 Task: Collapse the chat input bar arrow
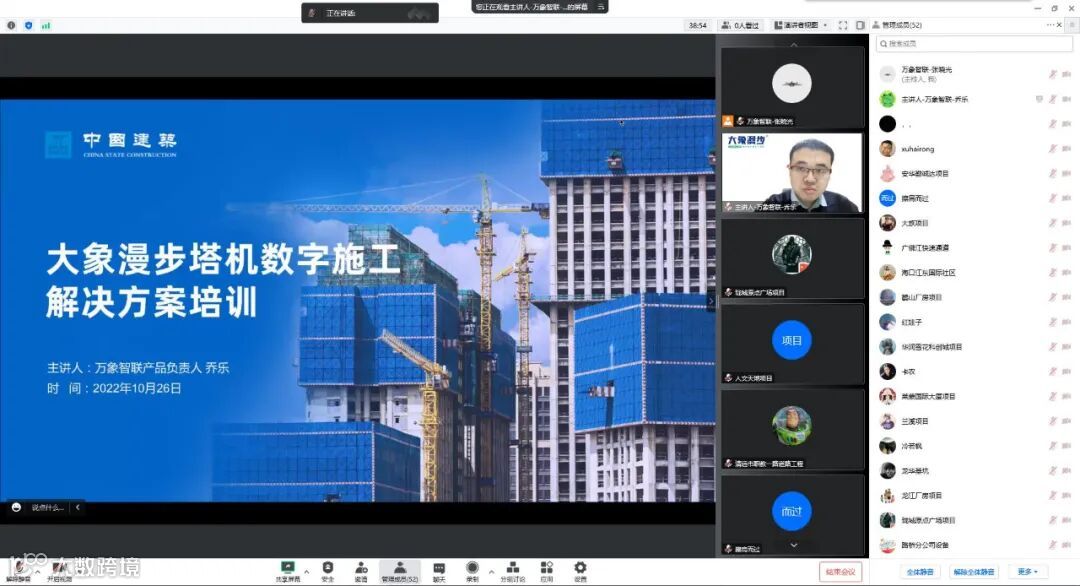[x=77, y=507]
